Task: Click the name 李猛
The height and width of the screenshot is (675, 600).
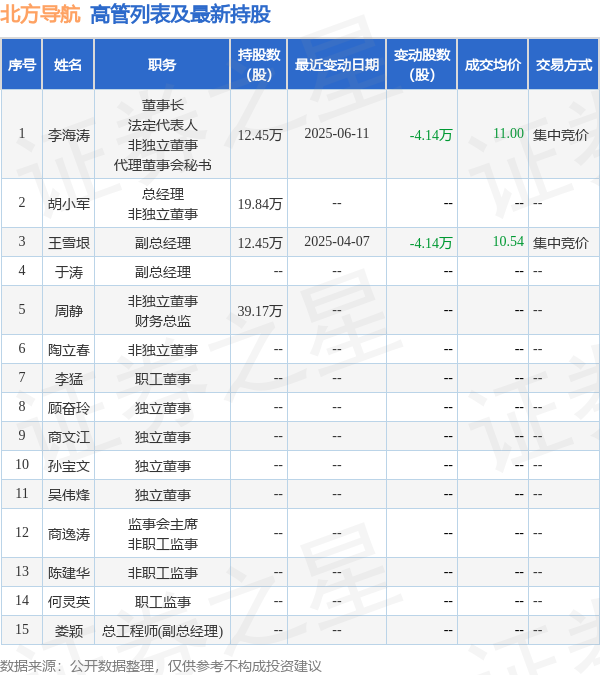Action: coord(69,379)
